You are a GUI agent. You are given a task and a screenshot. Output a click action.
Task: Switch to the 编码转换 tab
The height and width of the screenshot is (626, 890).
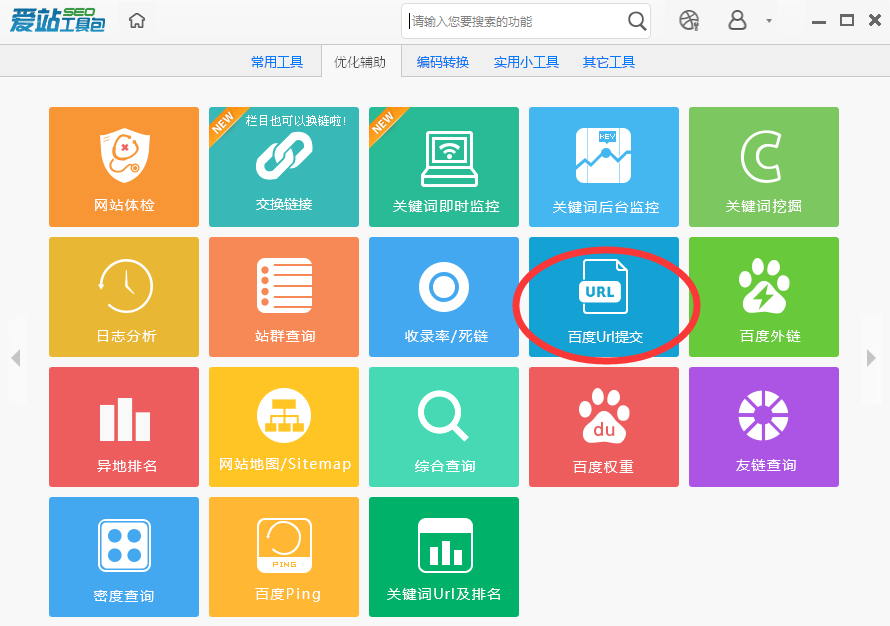click(442, 61)
